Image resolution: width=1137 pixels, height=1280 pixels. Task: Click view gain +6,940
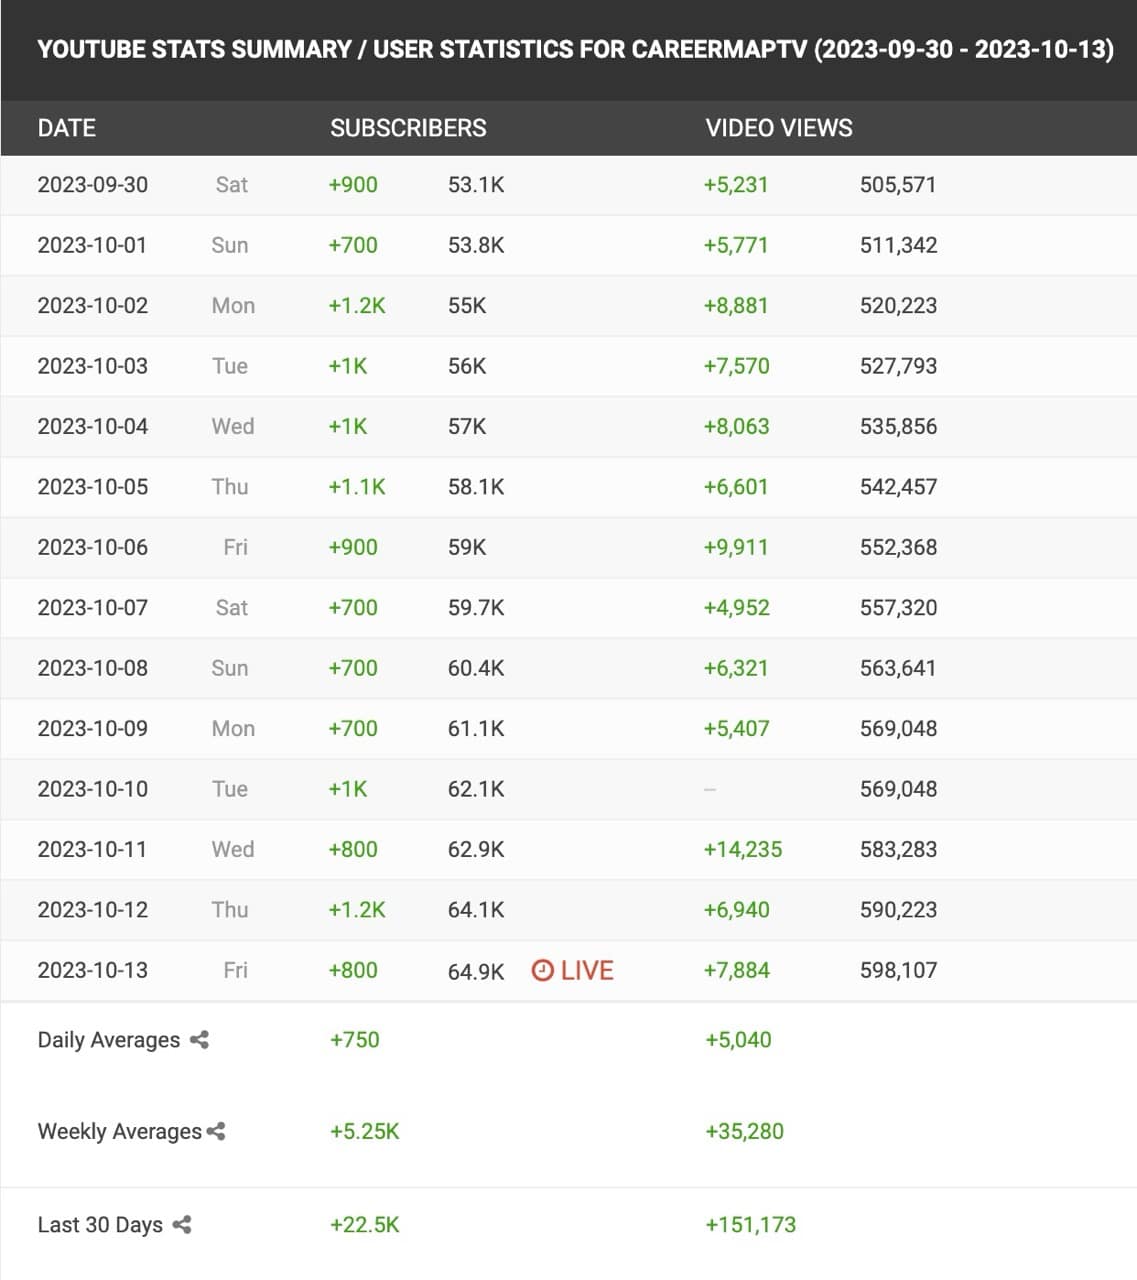[737, 910]
